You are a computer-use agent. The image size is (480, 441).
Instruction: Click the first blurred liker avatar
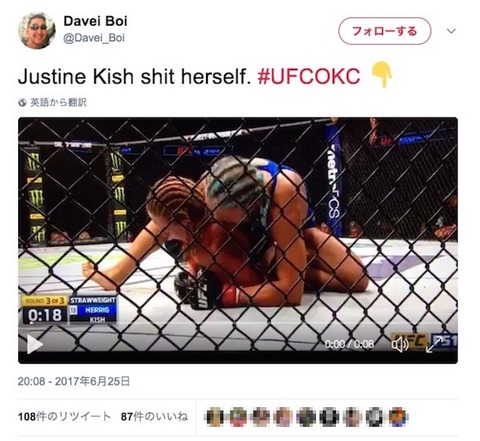tap(215, 417)
